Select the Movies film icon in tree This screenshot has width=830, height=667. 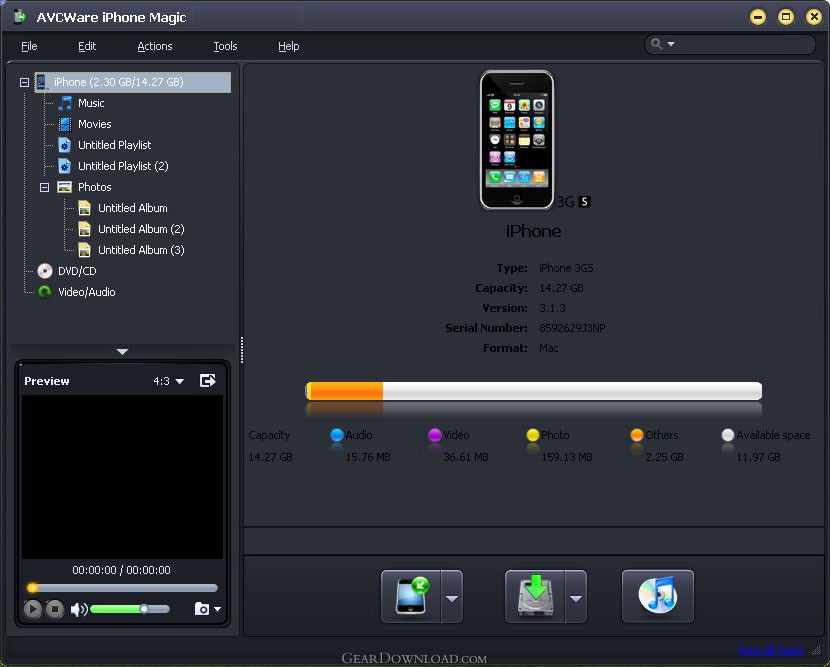click(x=65, y=124)
